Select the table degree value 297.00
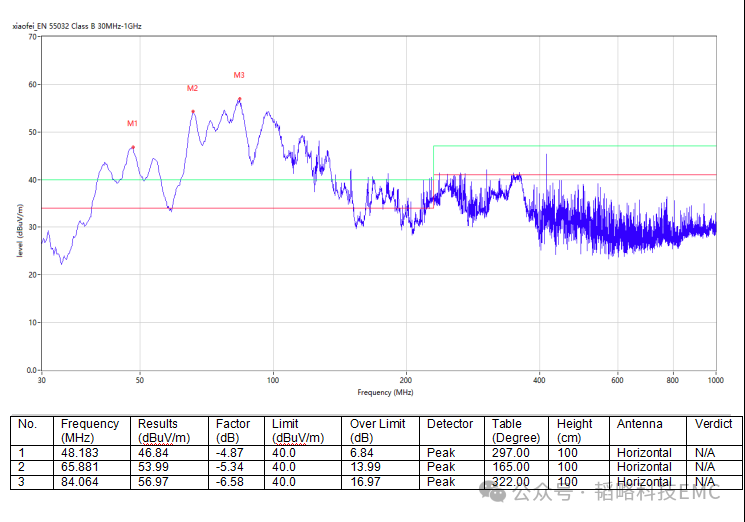The height and width of the screenshot is (522, 745). [x=511, y=453]
